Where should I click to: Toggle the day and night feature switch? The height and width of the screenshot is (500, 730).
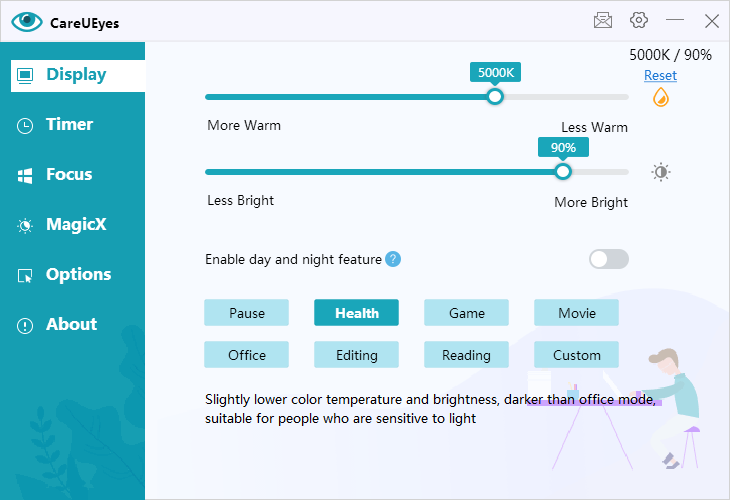tap(608, 259)
